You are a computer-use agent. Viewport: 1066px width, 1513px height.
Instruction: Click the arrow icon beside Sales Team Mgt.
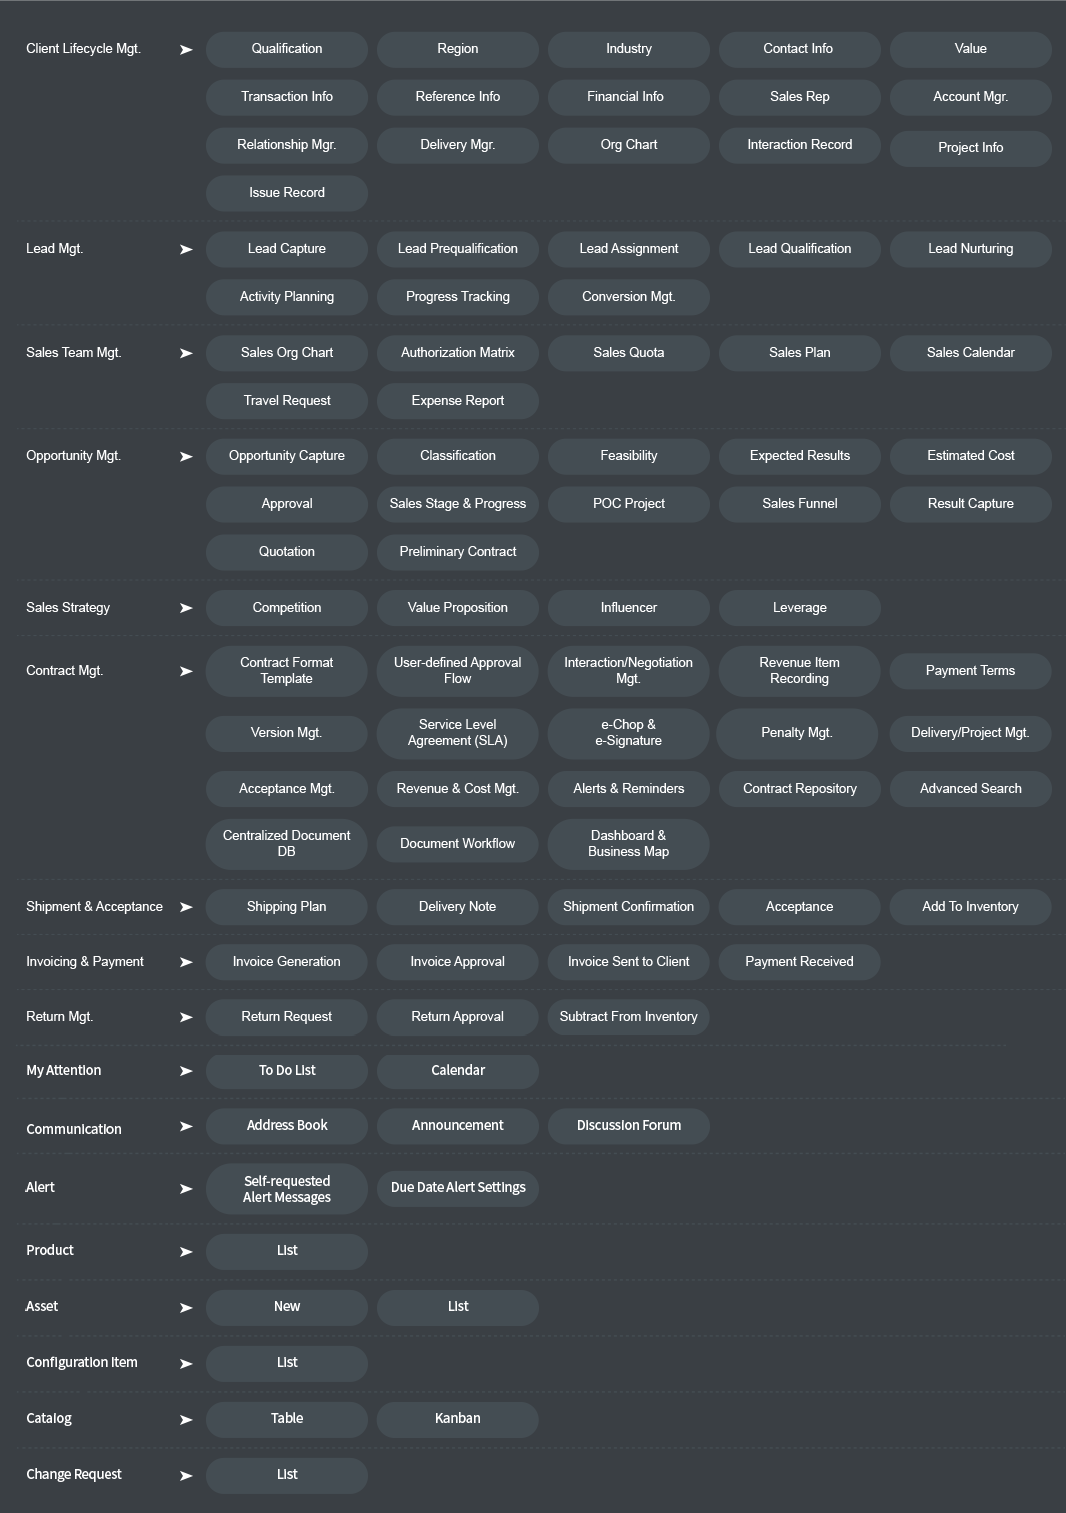(186, 353)
